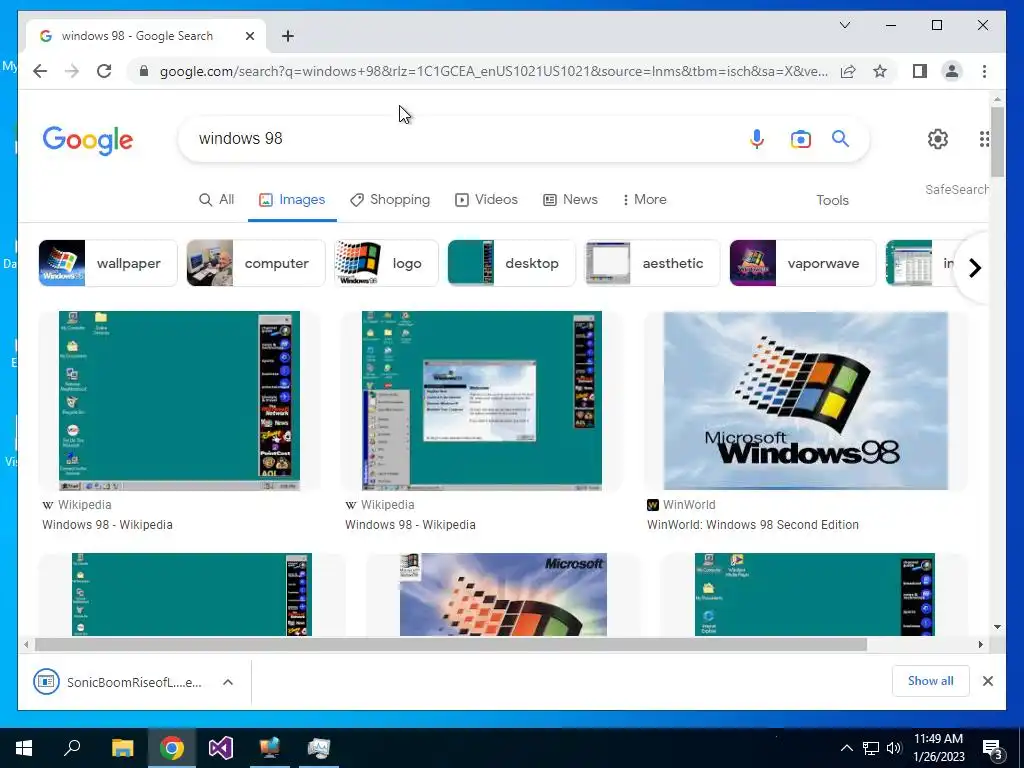1024x768 pixels.
Task: Bookmark this tab with the star icon
Action: coord(880,71)
